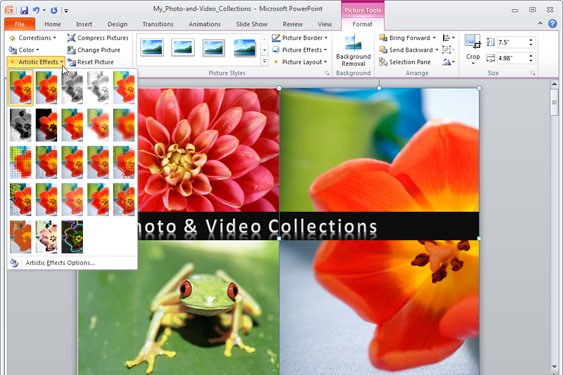563x375 pixels.
Task: Click Compress Pictures
Action: 98,38
